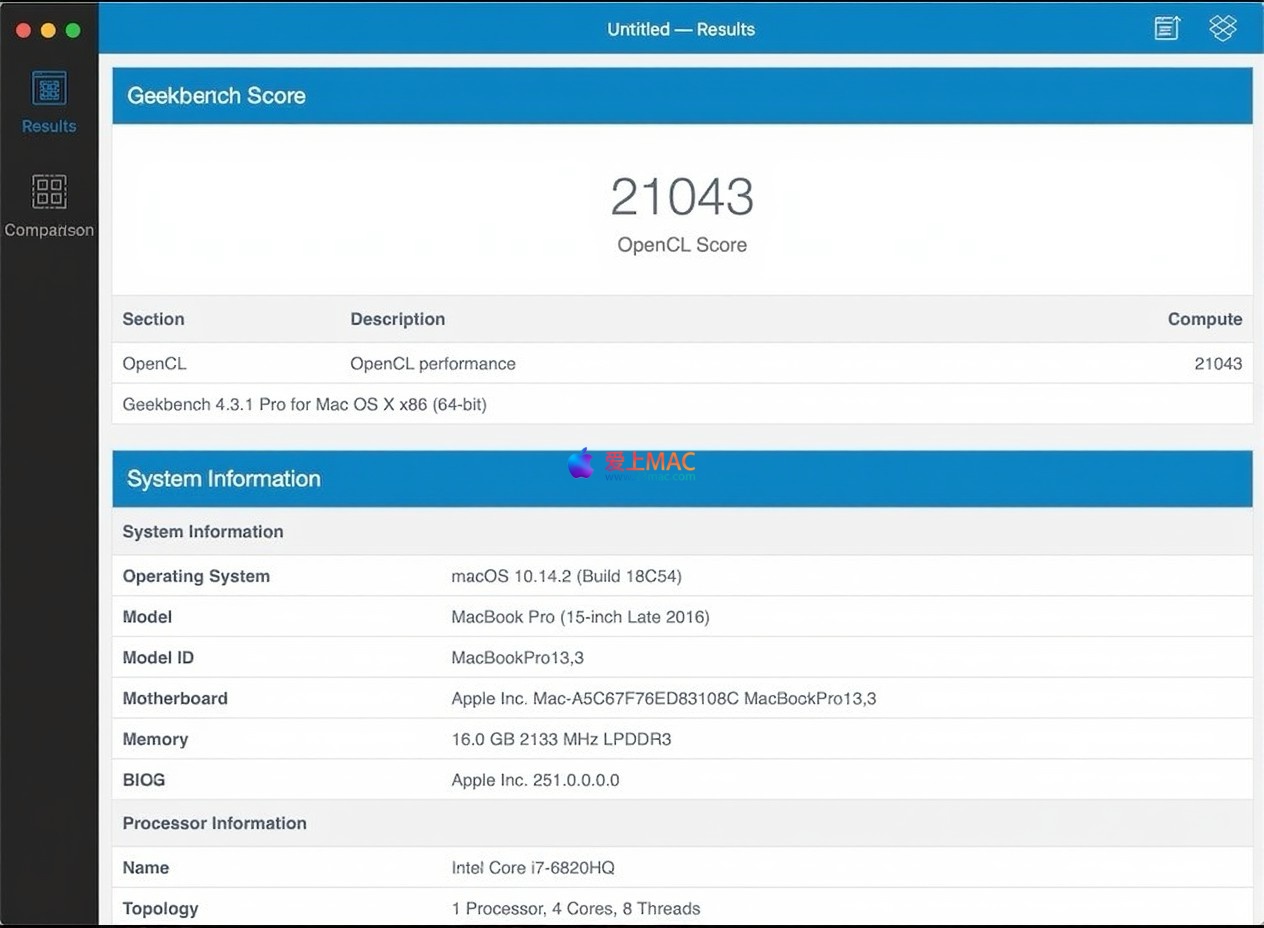1264x928 pixels.
Task: Click the Intel Core i7-6820HQ processor name
Action: click(532, 868)
